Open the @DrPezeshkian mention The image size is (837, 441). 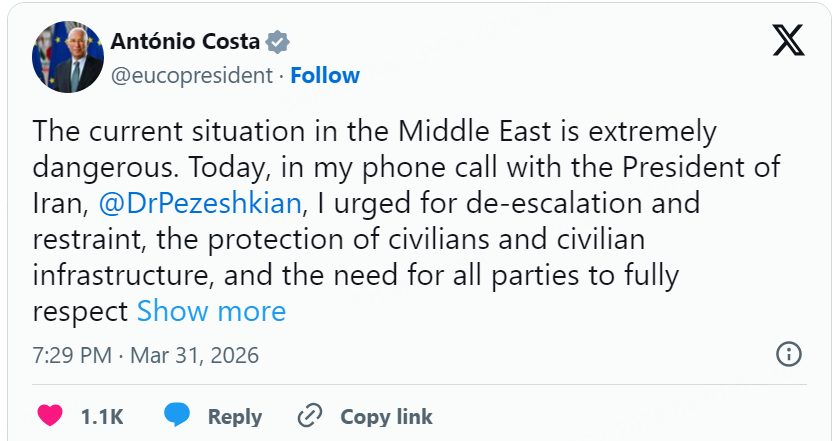[200, 203]
